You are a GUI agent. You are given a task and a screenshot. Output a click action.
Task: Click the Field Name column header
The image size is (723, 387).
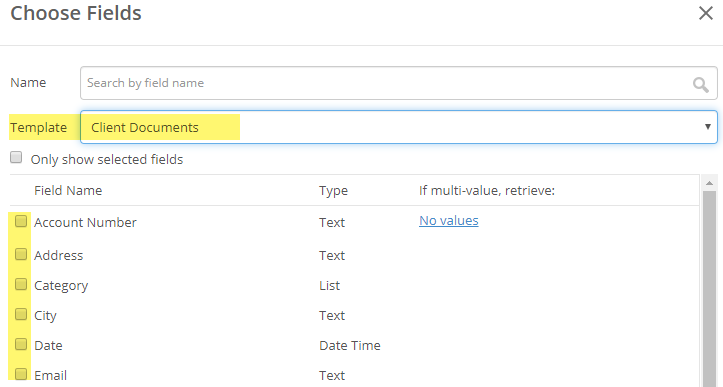(68, 191)
